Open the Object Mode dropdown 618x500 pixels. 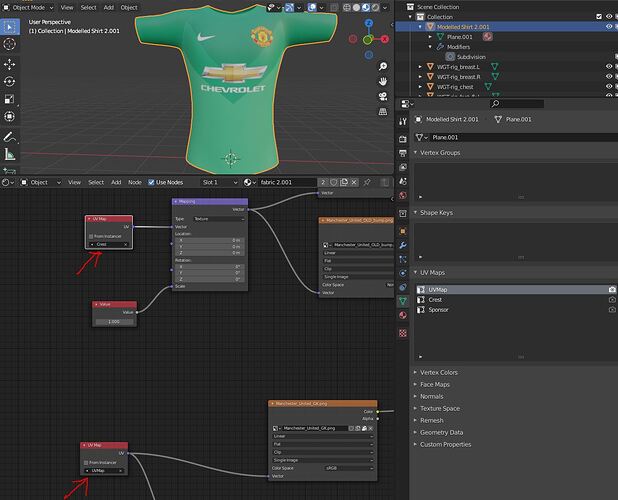click(28, 7)
